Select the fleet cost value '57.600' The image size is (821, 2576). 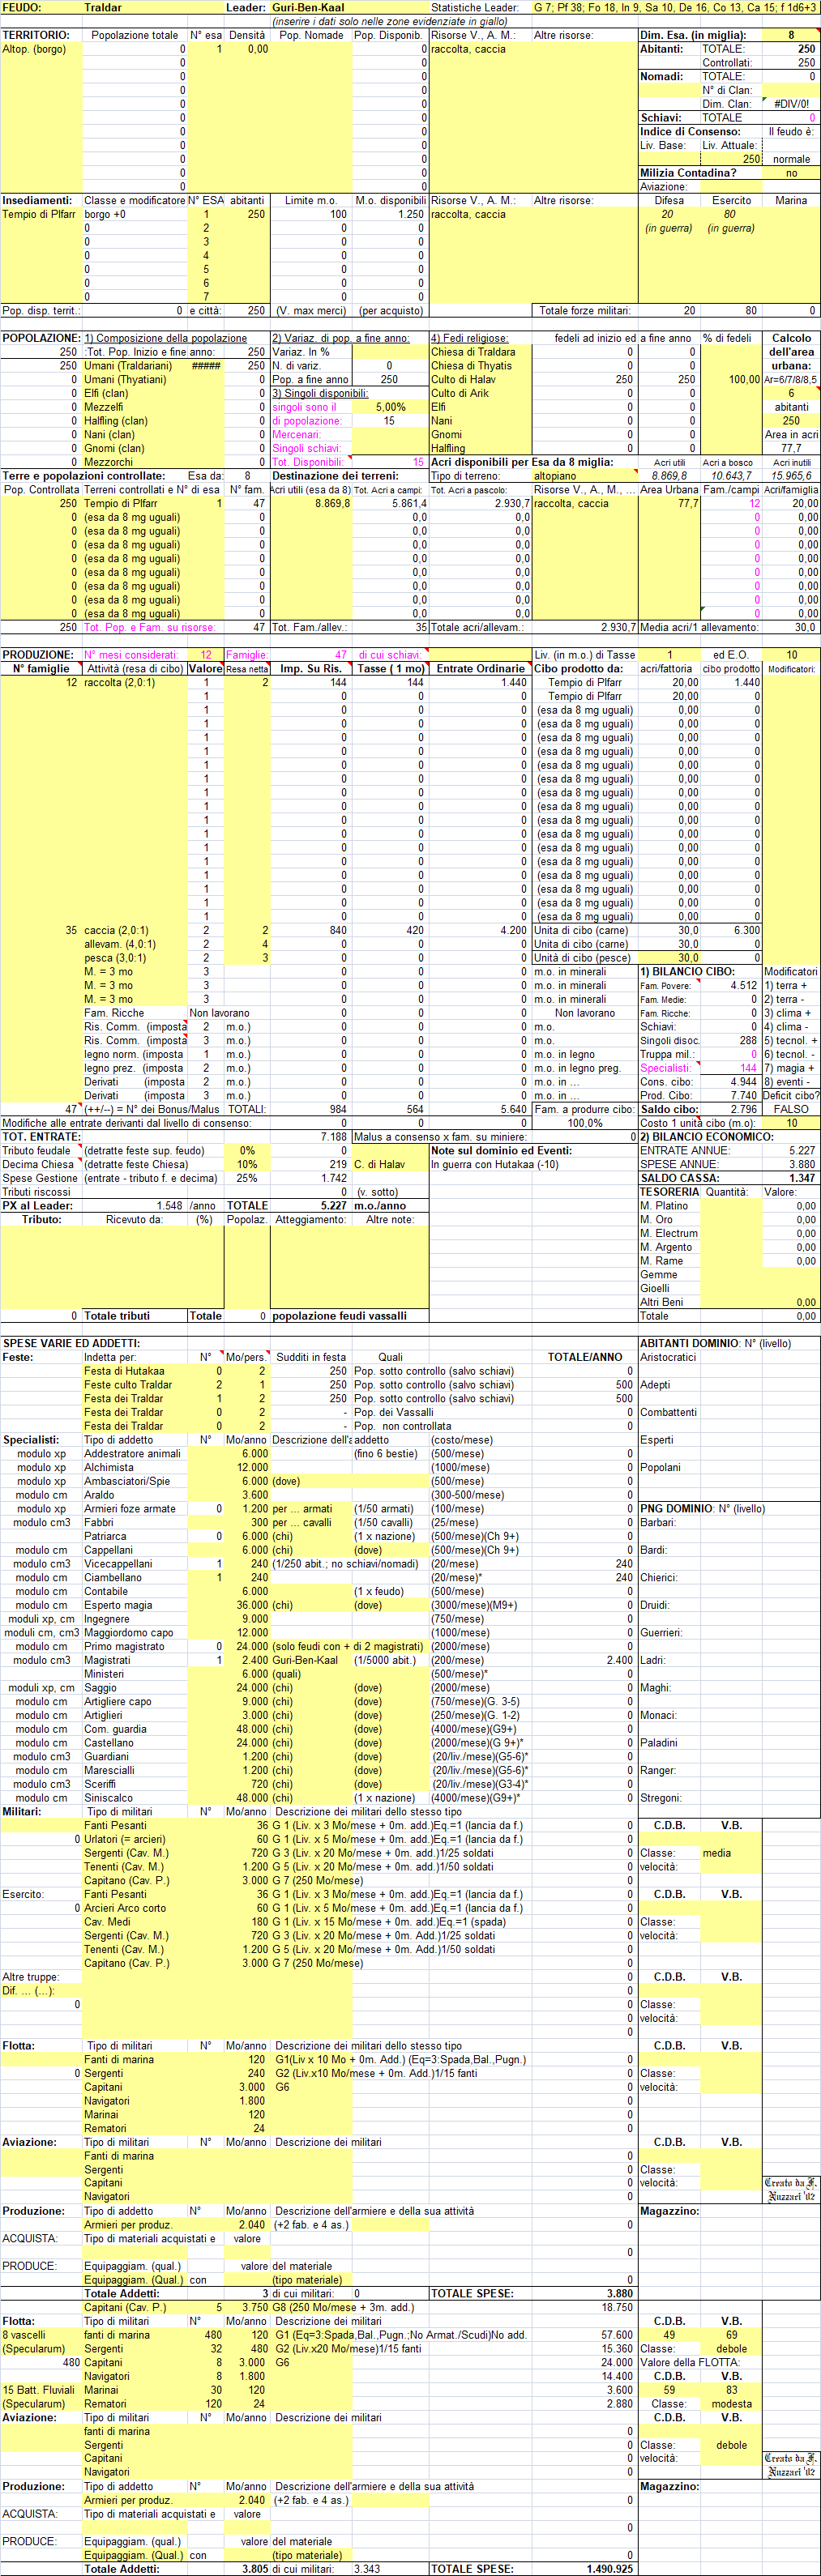tap(616, 2335)
